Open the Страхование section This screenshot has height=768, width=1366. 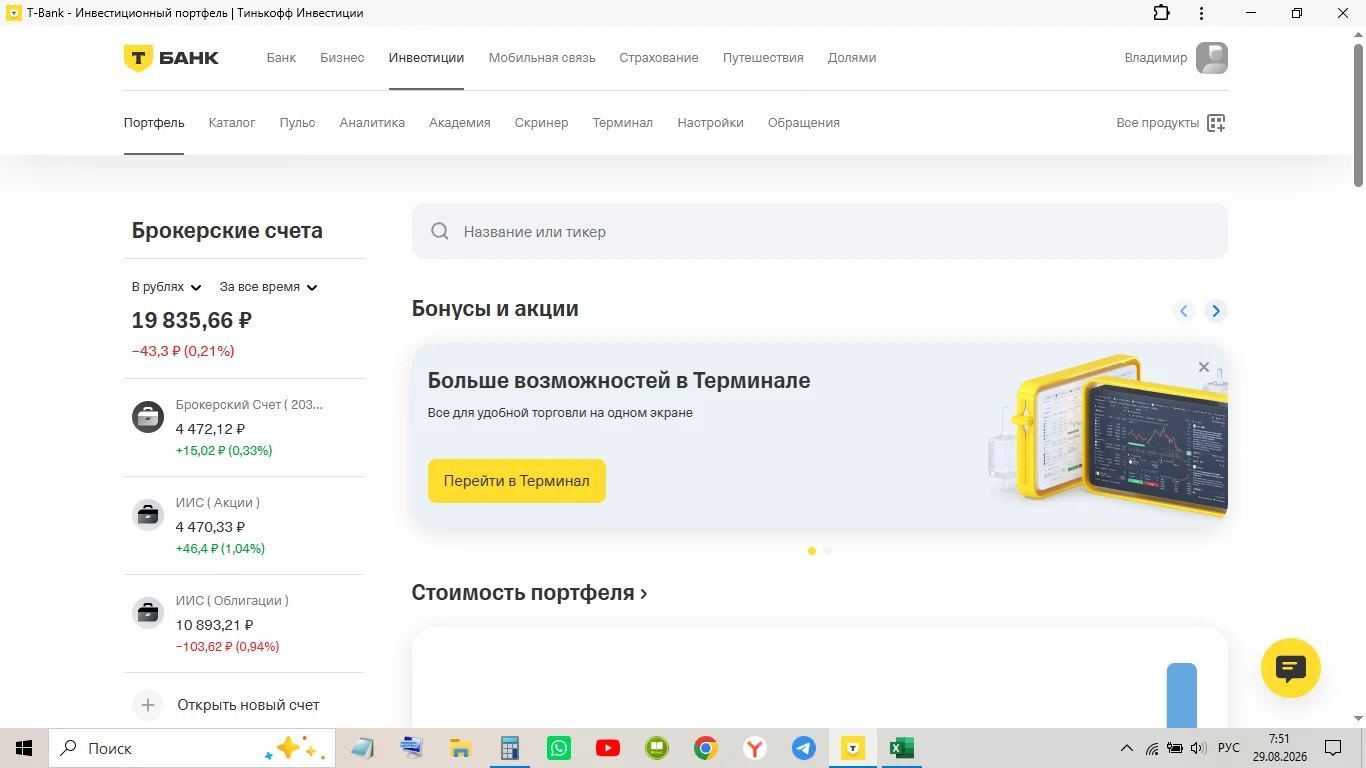coord(659,58)
